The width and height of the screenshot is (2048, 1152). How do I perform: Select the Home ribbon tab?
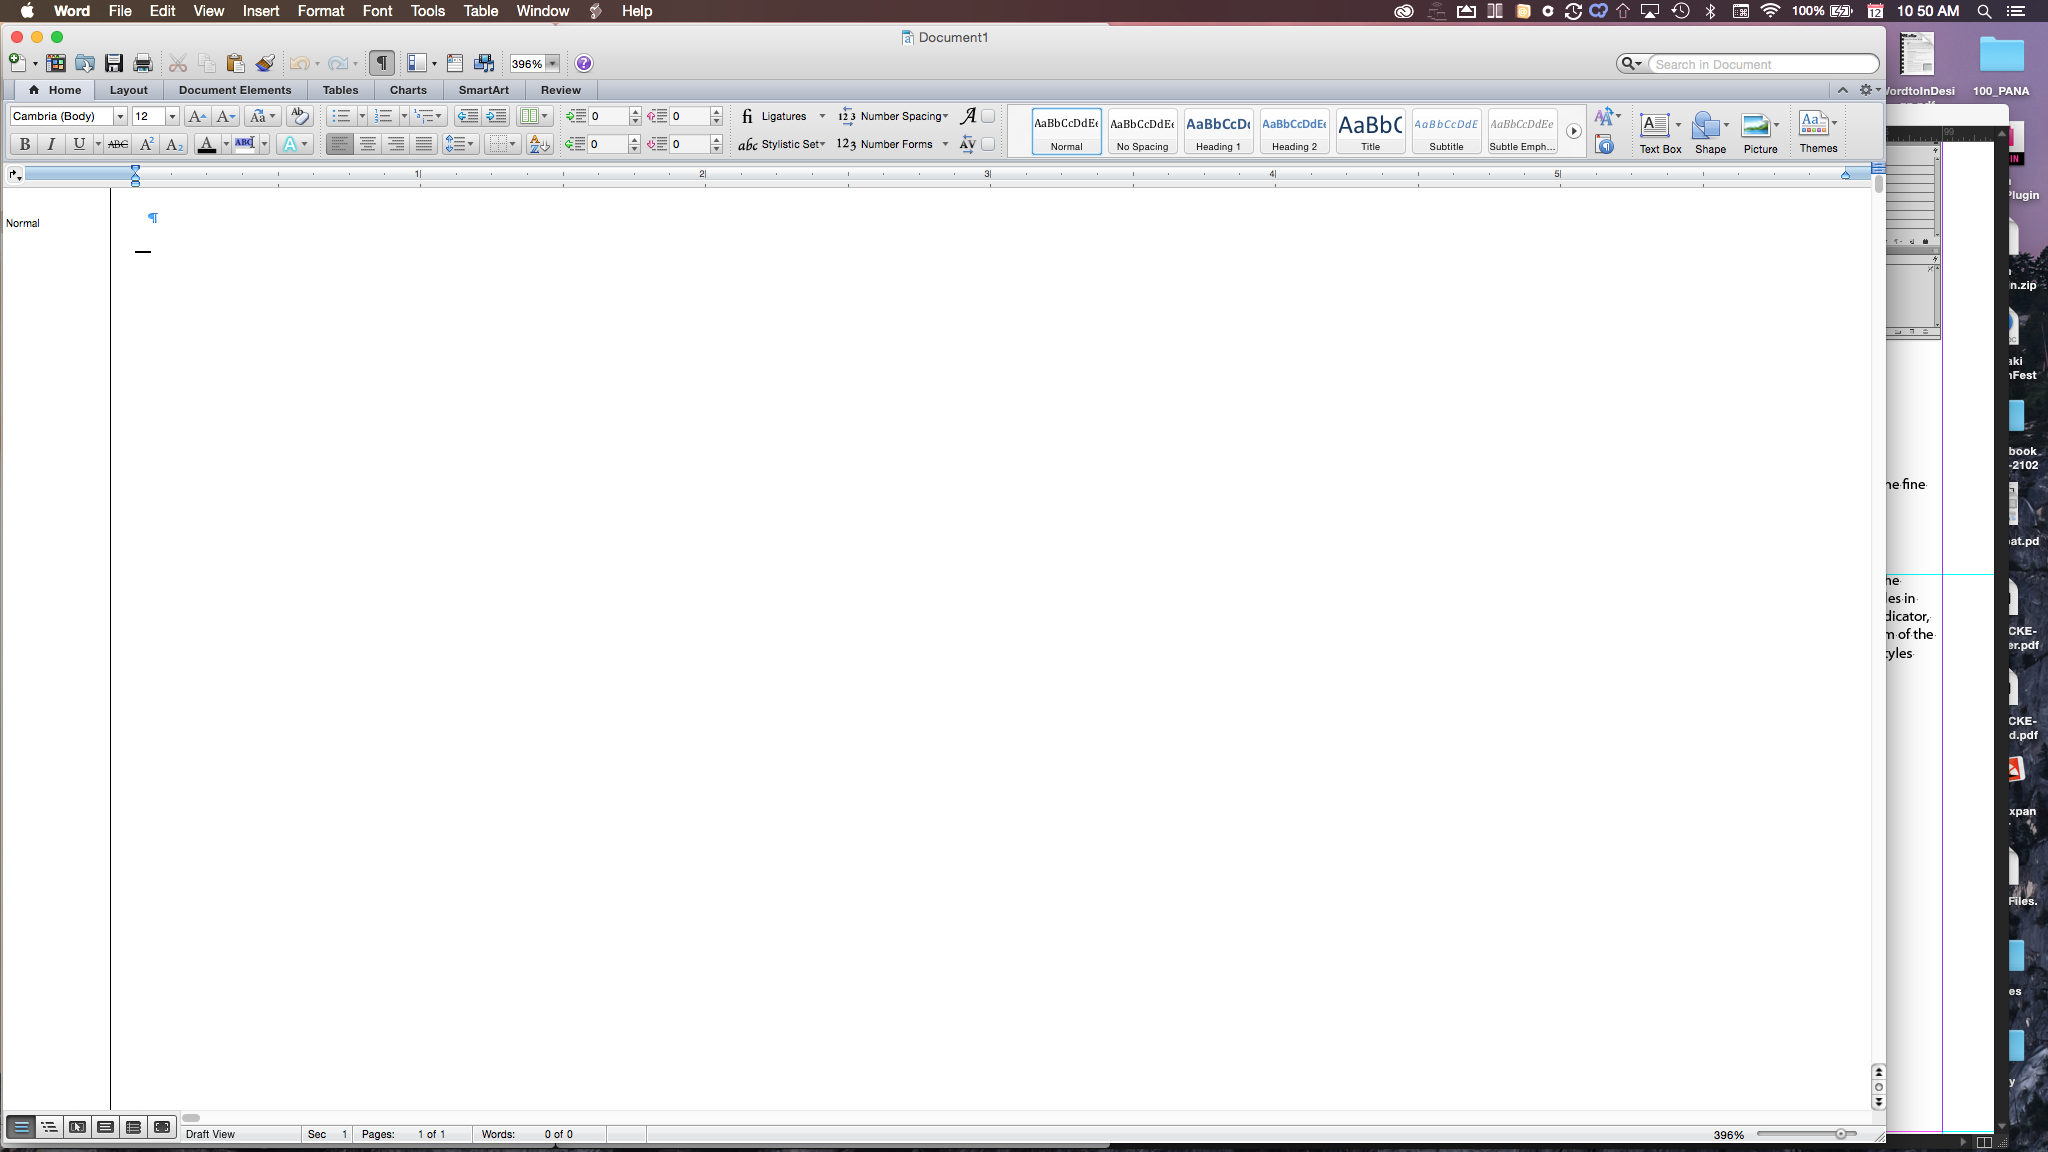point(65,89)
